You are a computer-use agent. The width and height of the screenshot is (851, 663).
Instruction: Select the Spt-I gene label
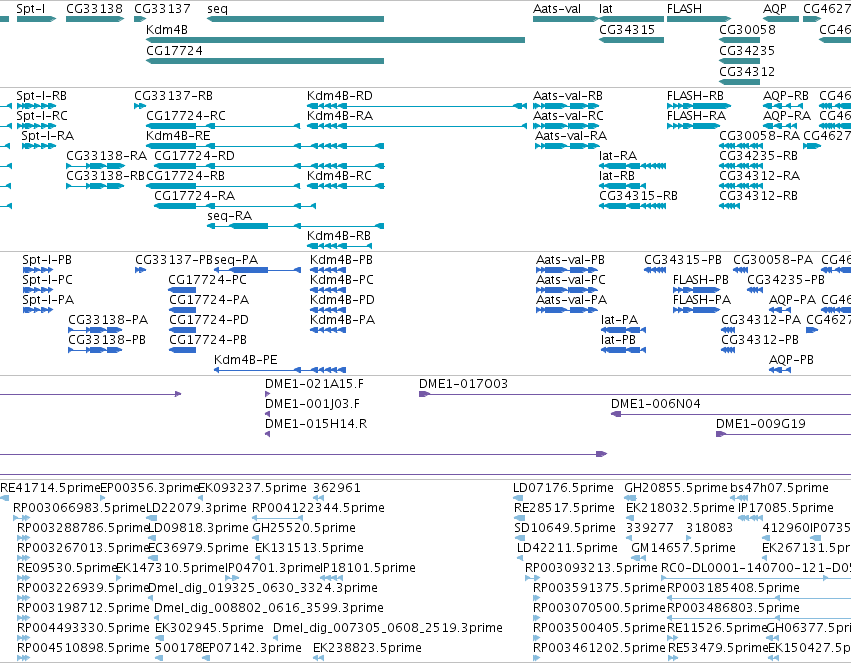(31, 9)
